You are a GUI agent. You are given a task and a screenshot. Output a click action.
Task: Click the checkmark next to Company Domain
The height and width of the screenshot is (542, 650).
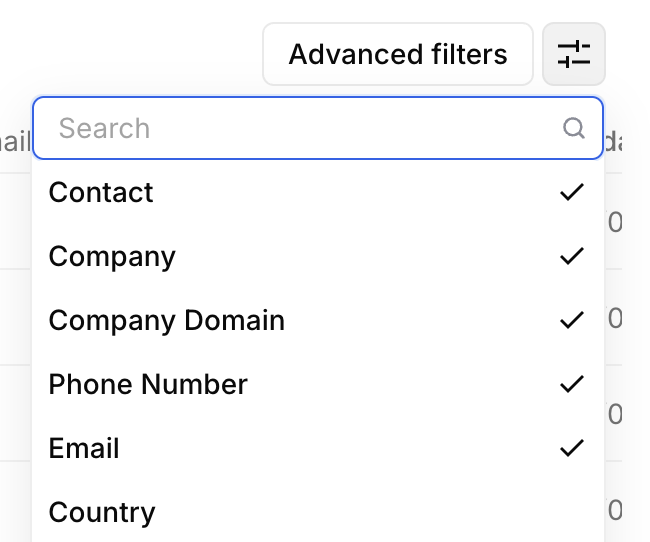tap(572, 320)
